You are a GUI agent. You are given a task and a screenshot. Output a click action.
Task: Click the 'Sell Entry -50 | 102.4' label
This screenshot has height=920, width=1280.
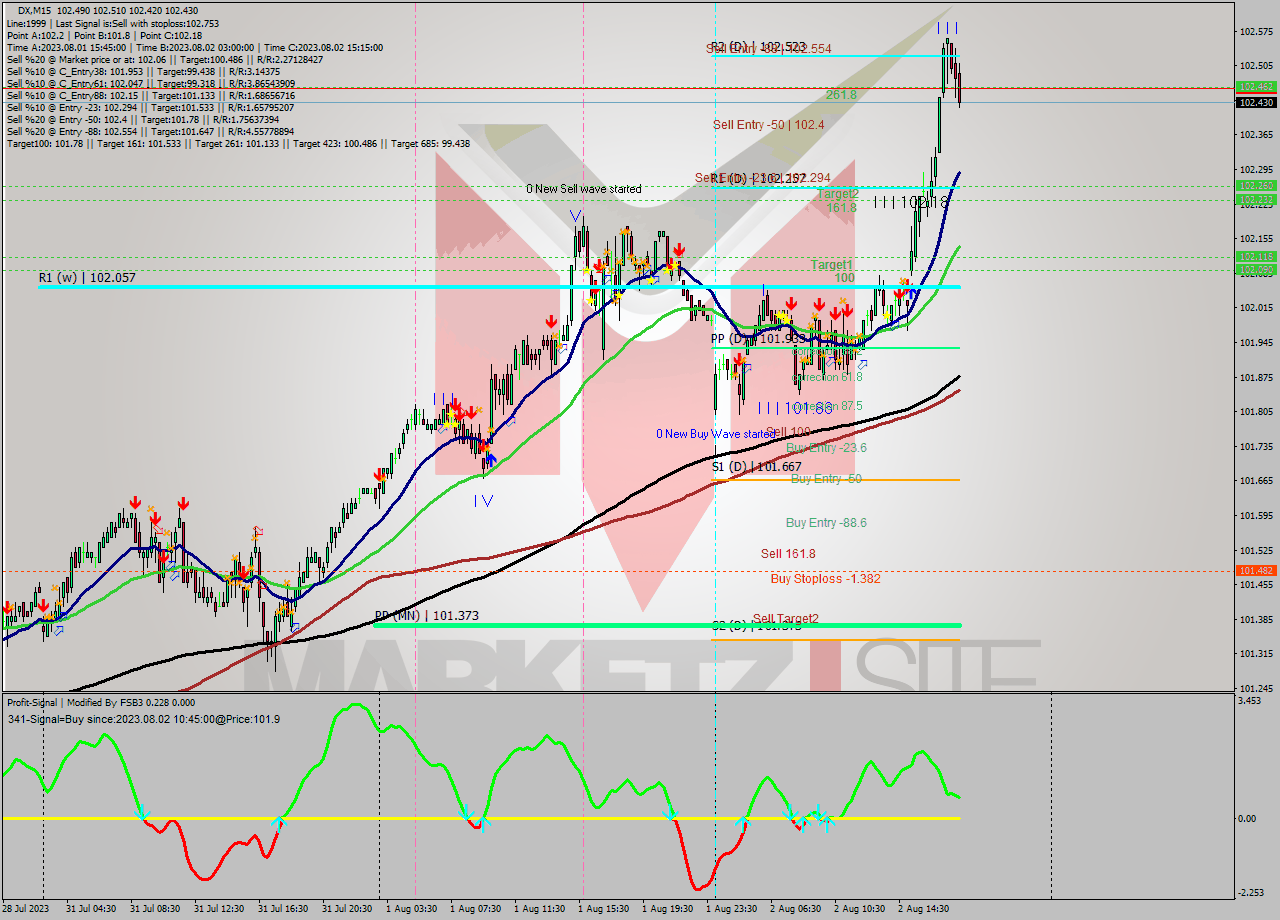tap(769, 125)
